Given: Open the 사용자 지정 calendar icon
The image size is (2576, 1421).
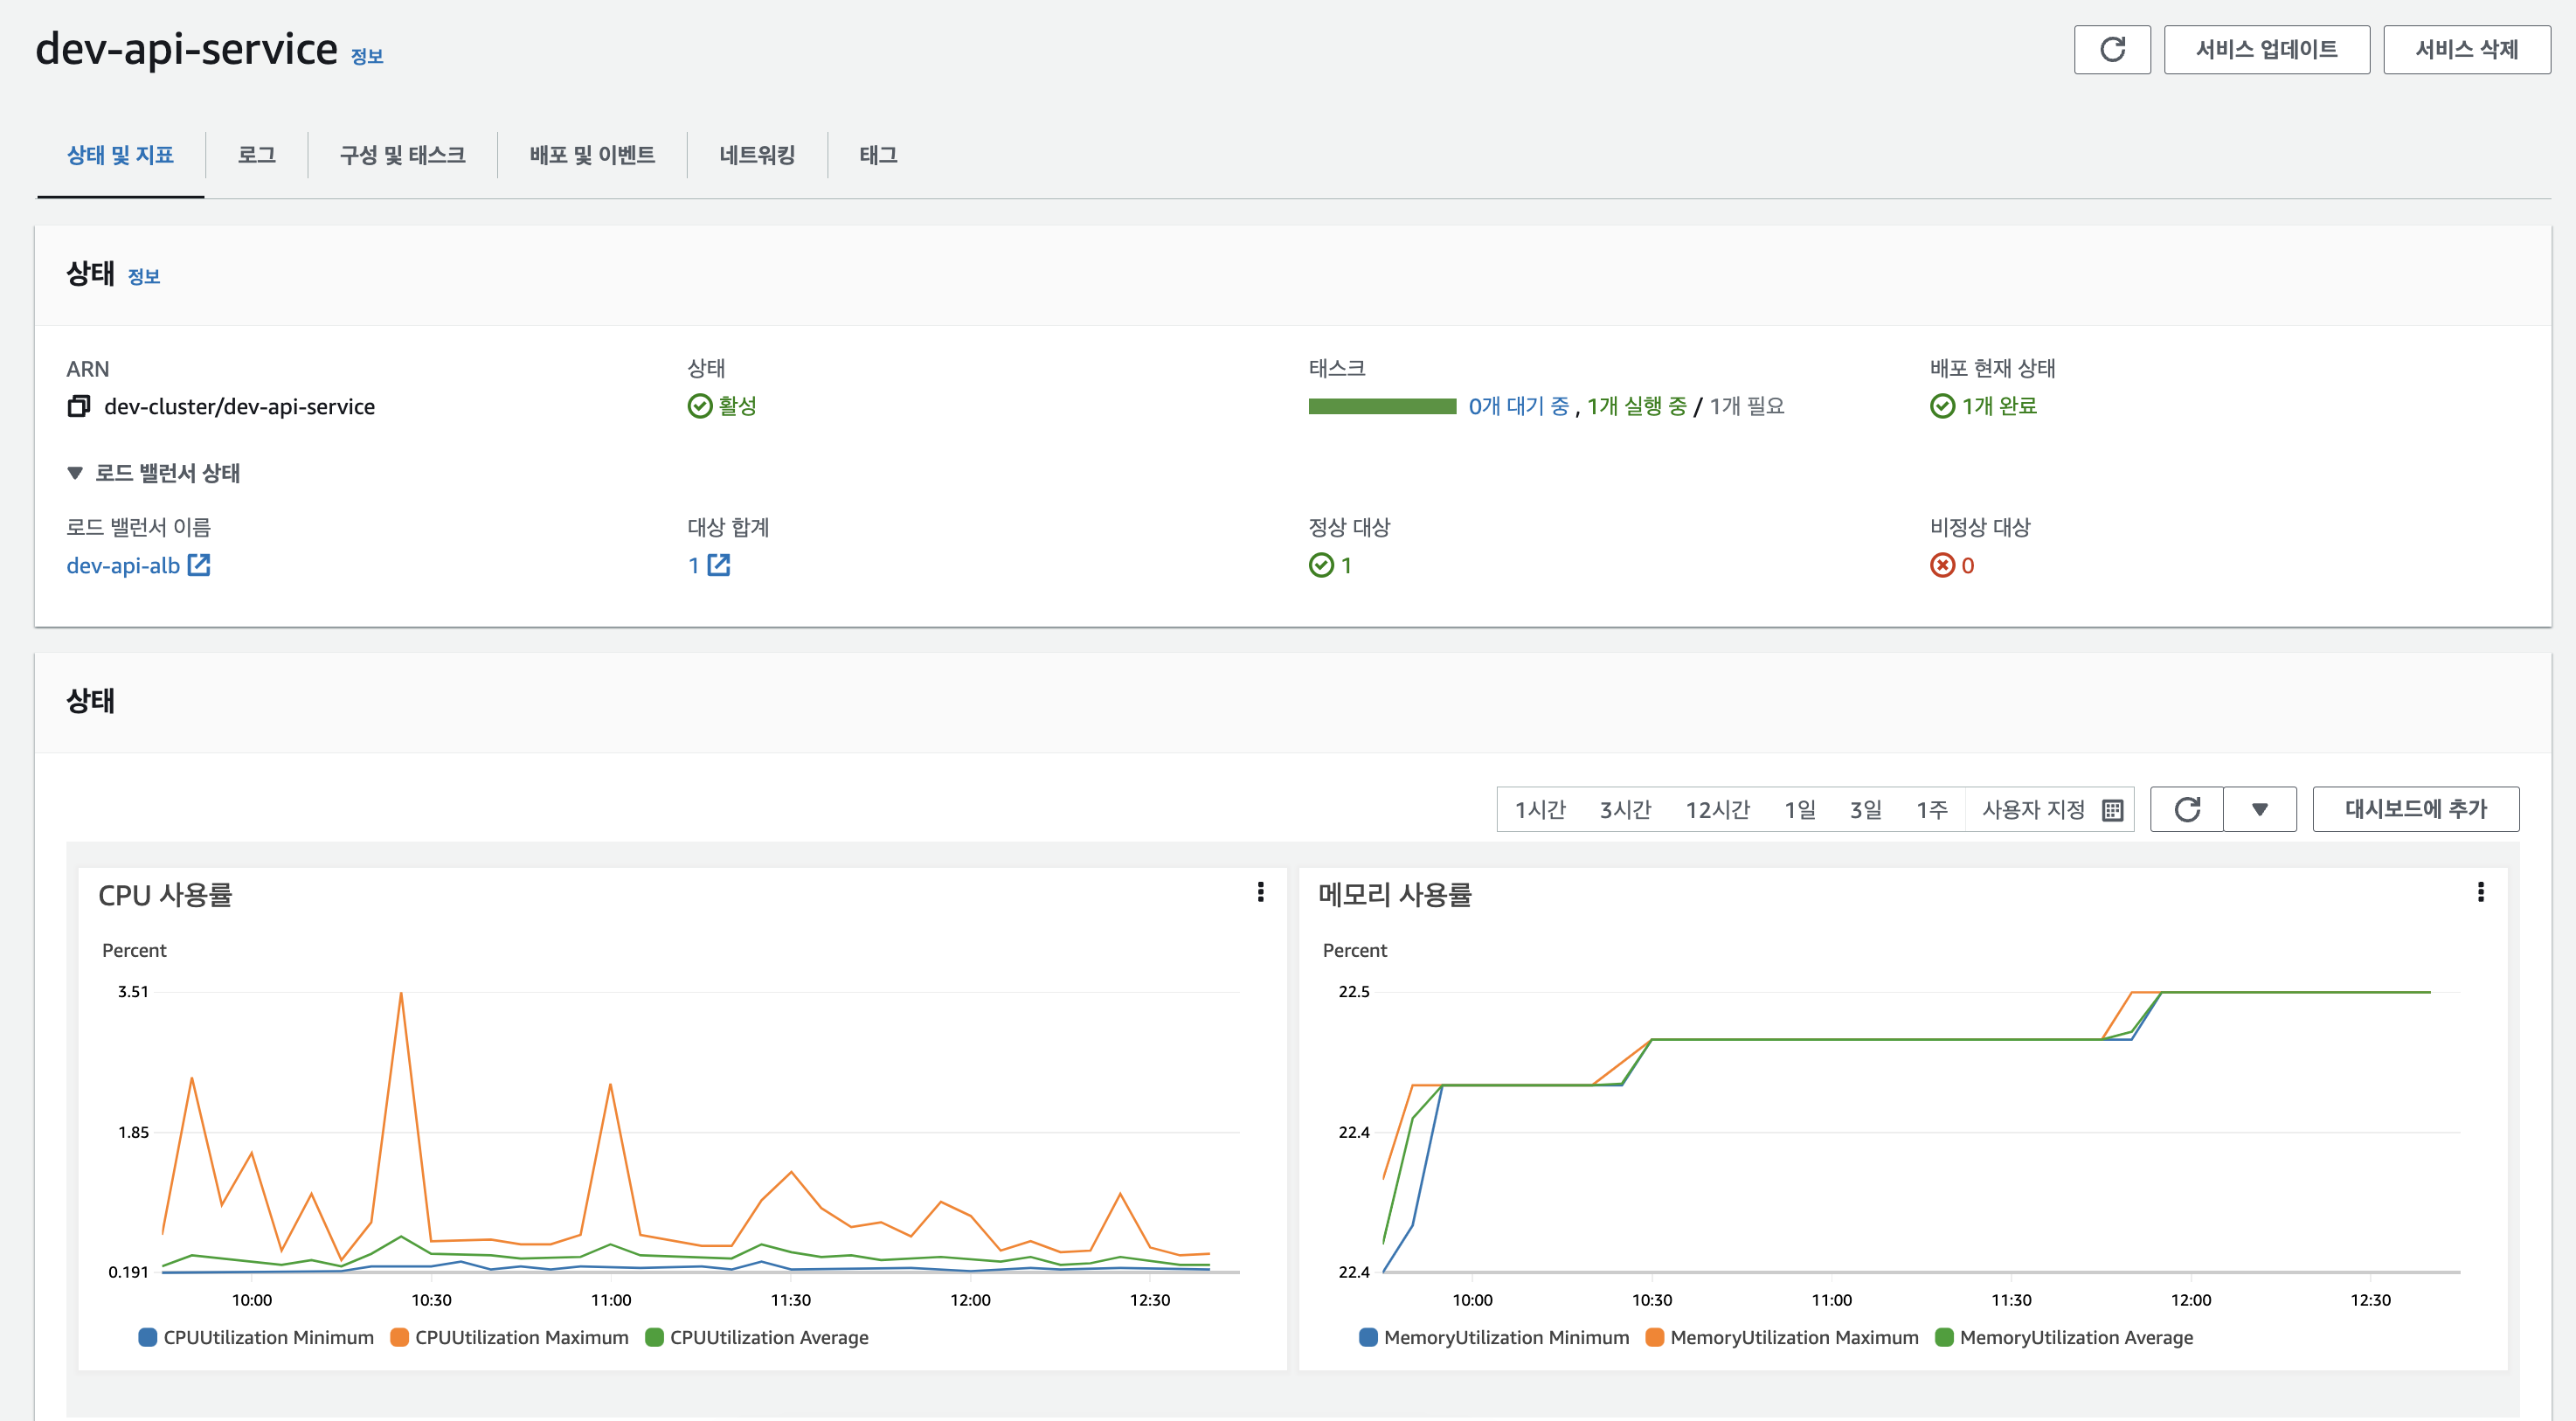Looking at the screenshot, I should [2112, 810].
